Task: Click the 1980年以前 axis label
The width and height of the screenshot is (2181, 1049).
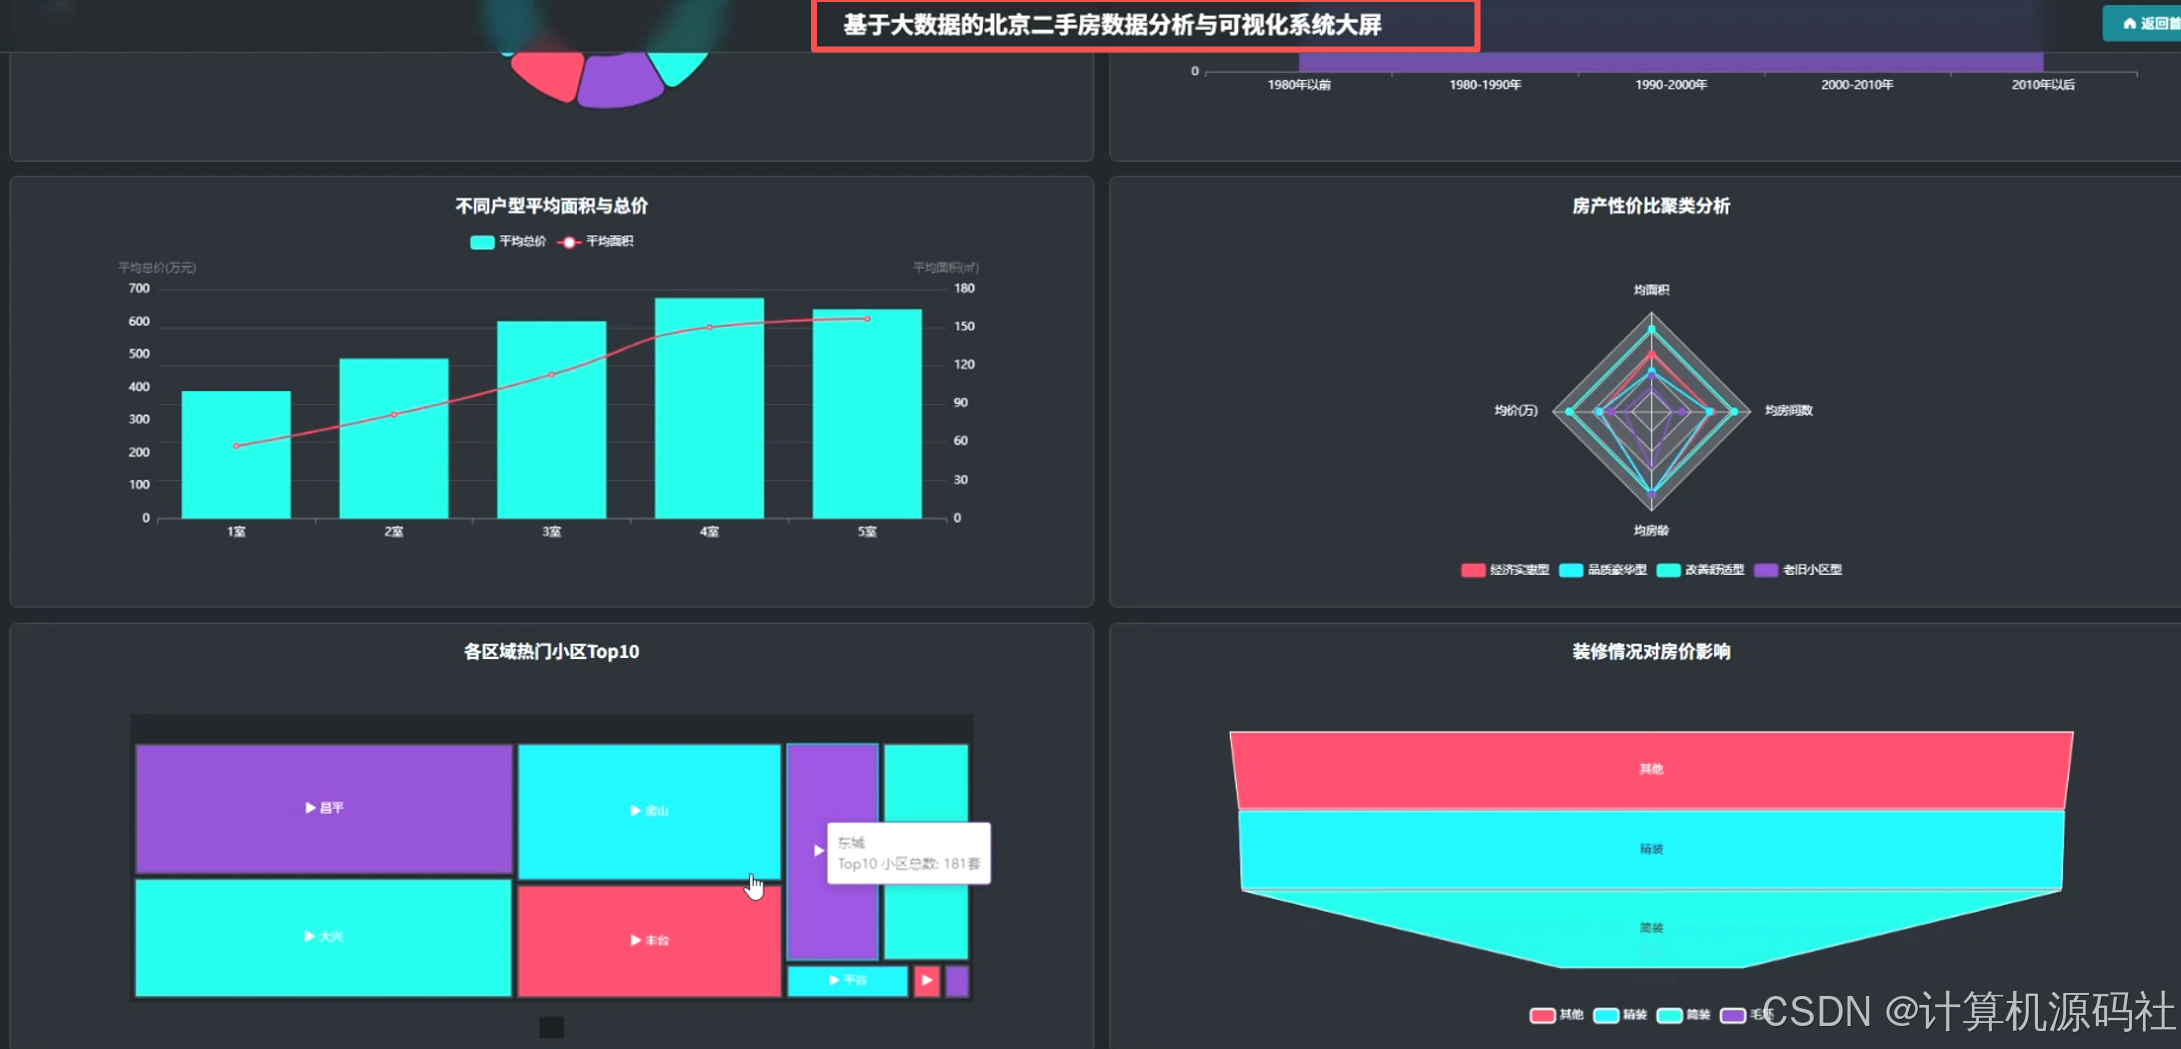Action: [x=1299, y=85]
